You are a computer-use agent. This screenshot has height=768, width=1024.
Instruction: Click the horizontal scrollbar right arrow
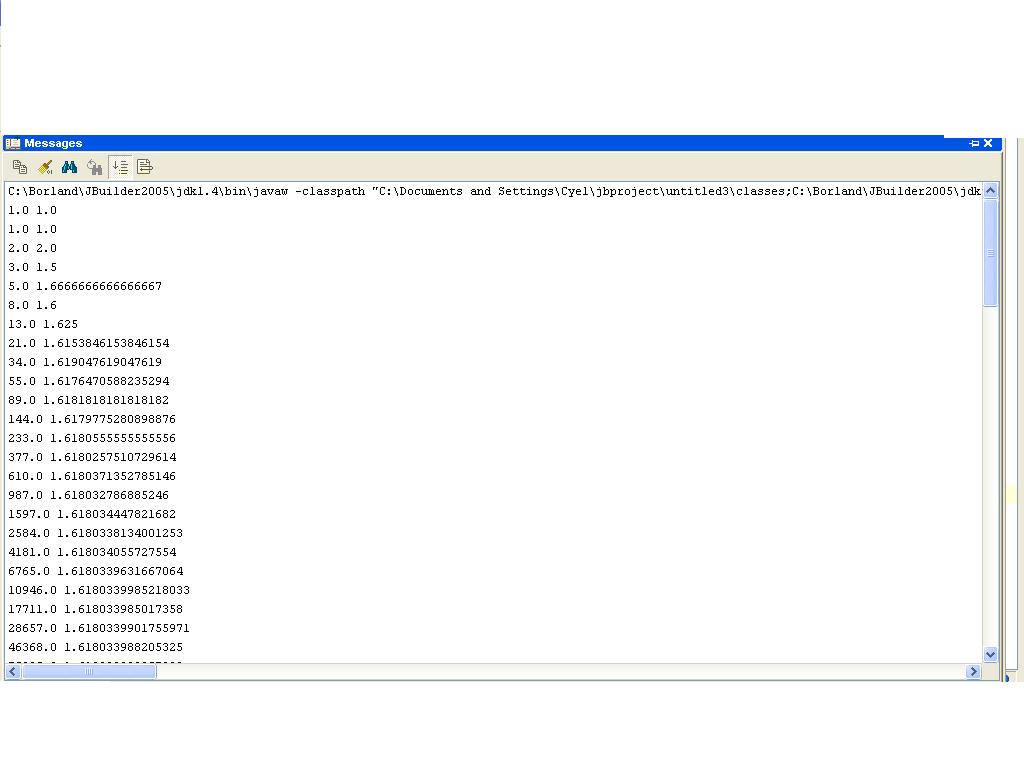coord(973,671)
